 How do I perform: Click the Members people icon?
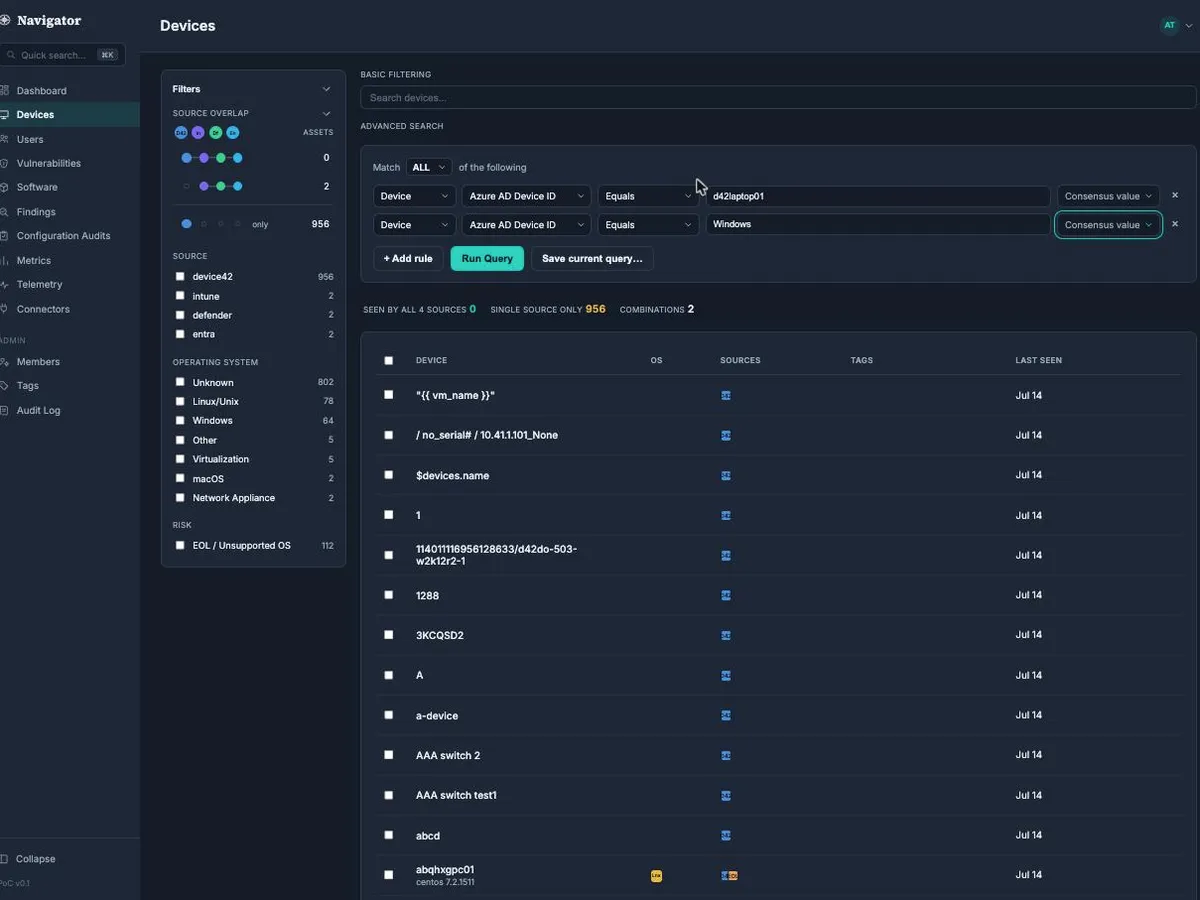click(5, 361)
